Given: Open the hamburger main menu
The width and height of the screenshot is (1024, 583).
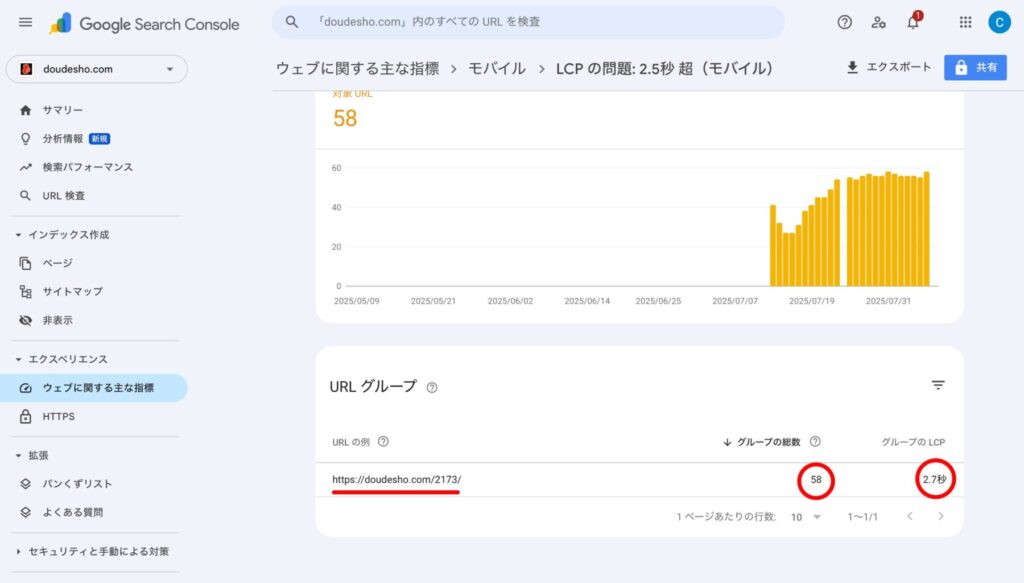Looking at the screenshot, I should 26,23.
